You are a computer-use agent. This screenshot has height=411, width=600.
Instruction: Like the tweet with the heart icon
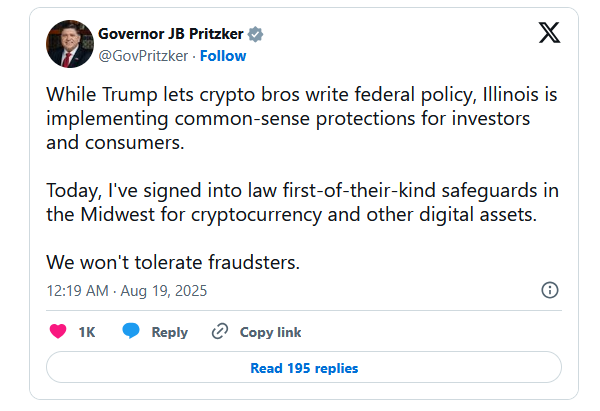click(58, 331)
